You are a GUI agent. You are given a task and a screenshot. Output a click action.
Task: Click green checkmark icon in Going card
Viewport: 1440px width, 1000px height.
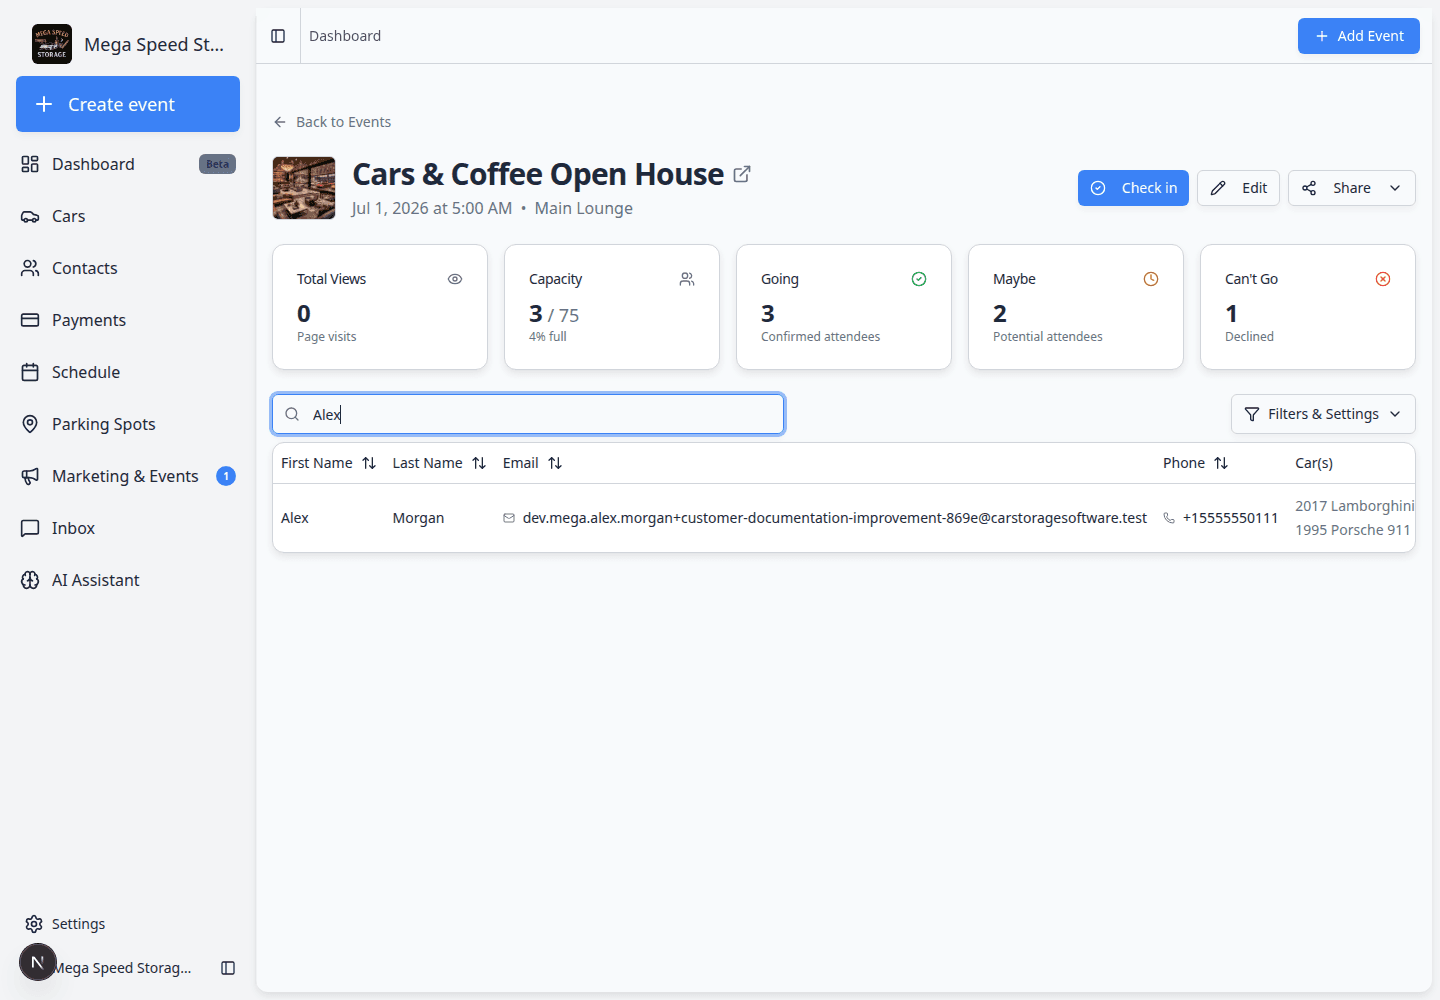pos(919,279)
